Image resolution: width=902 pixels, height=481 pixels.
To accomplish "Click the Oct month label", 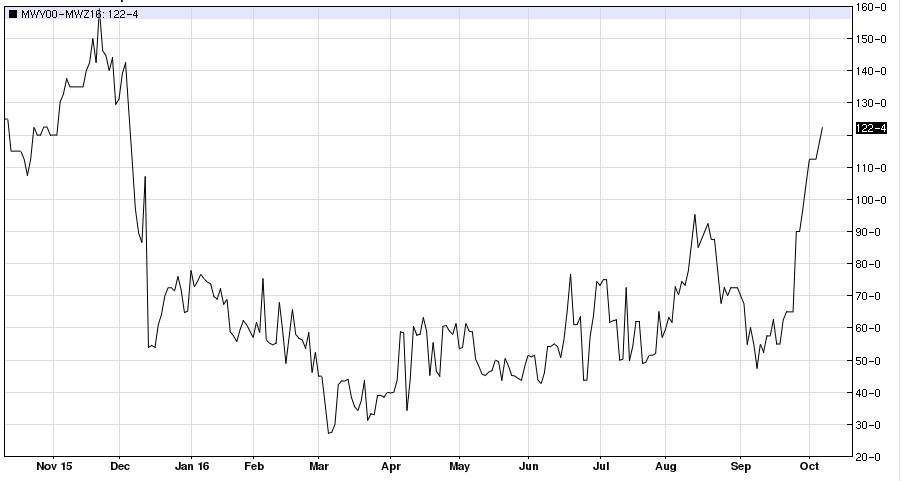I will [810, 467].
